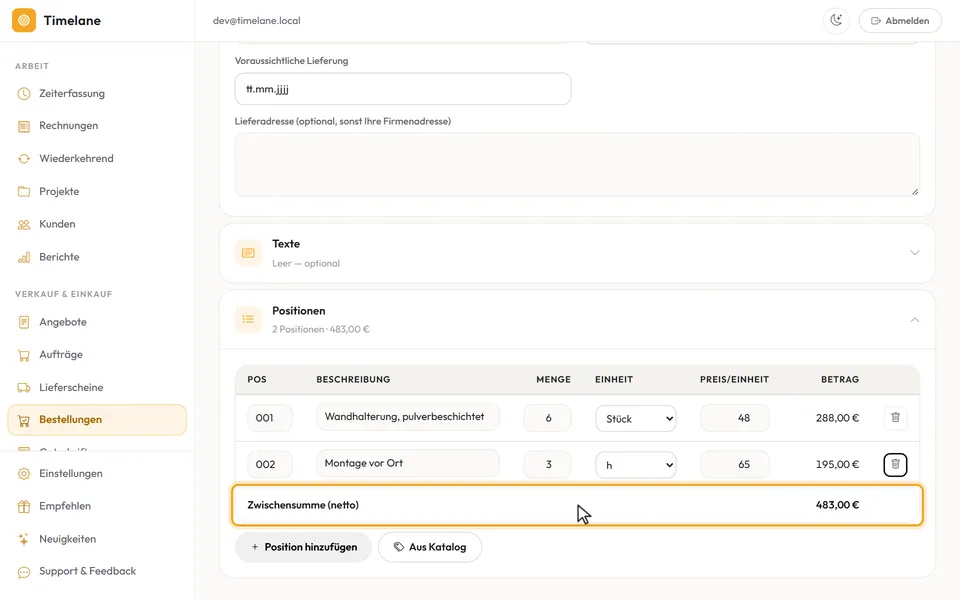Click the Berichte bar chart icon

24,257
